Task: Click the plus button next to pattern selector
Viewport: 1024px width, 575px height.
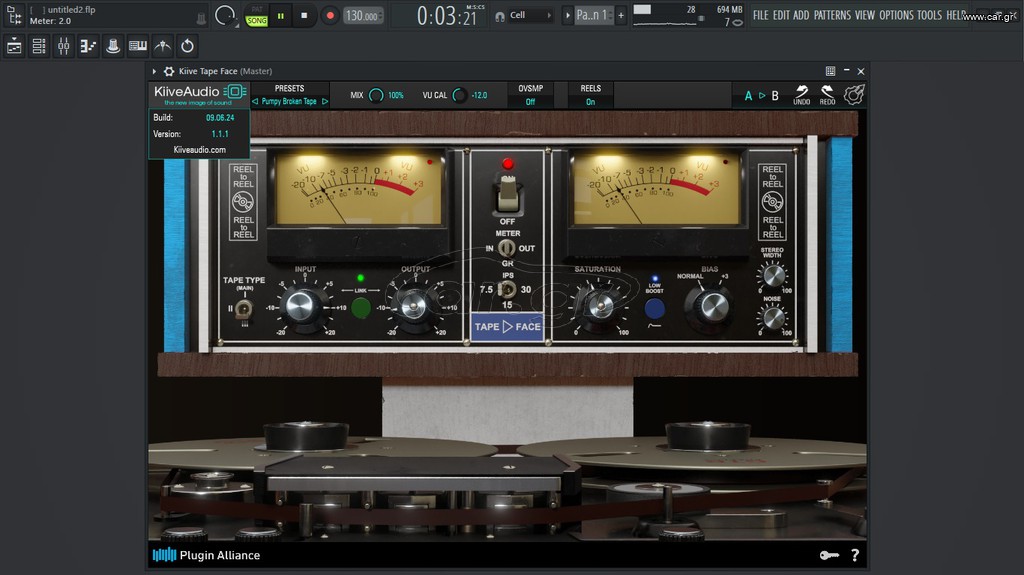Action: click(x=620, y=15)
